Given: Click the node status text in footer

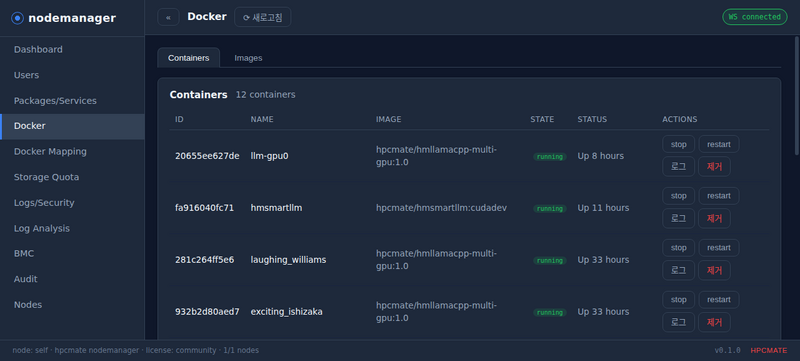Looking at the screenshot, I should (135, 350).
